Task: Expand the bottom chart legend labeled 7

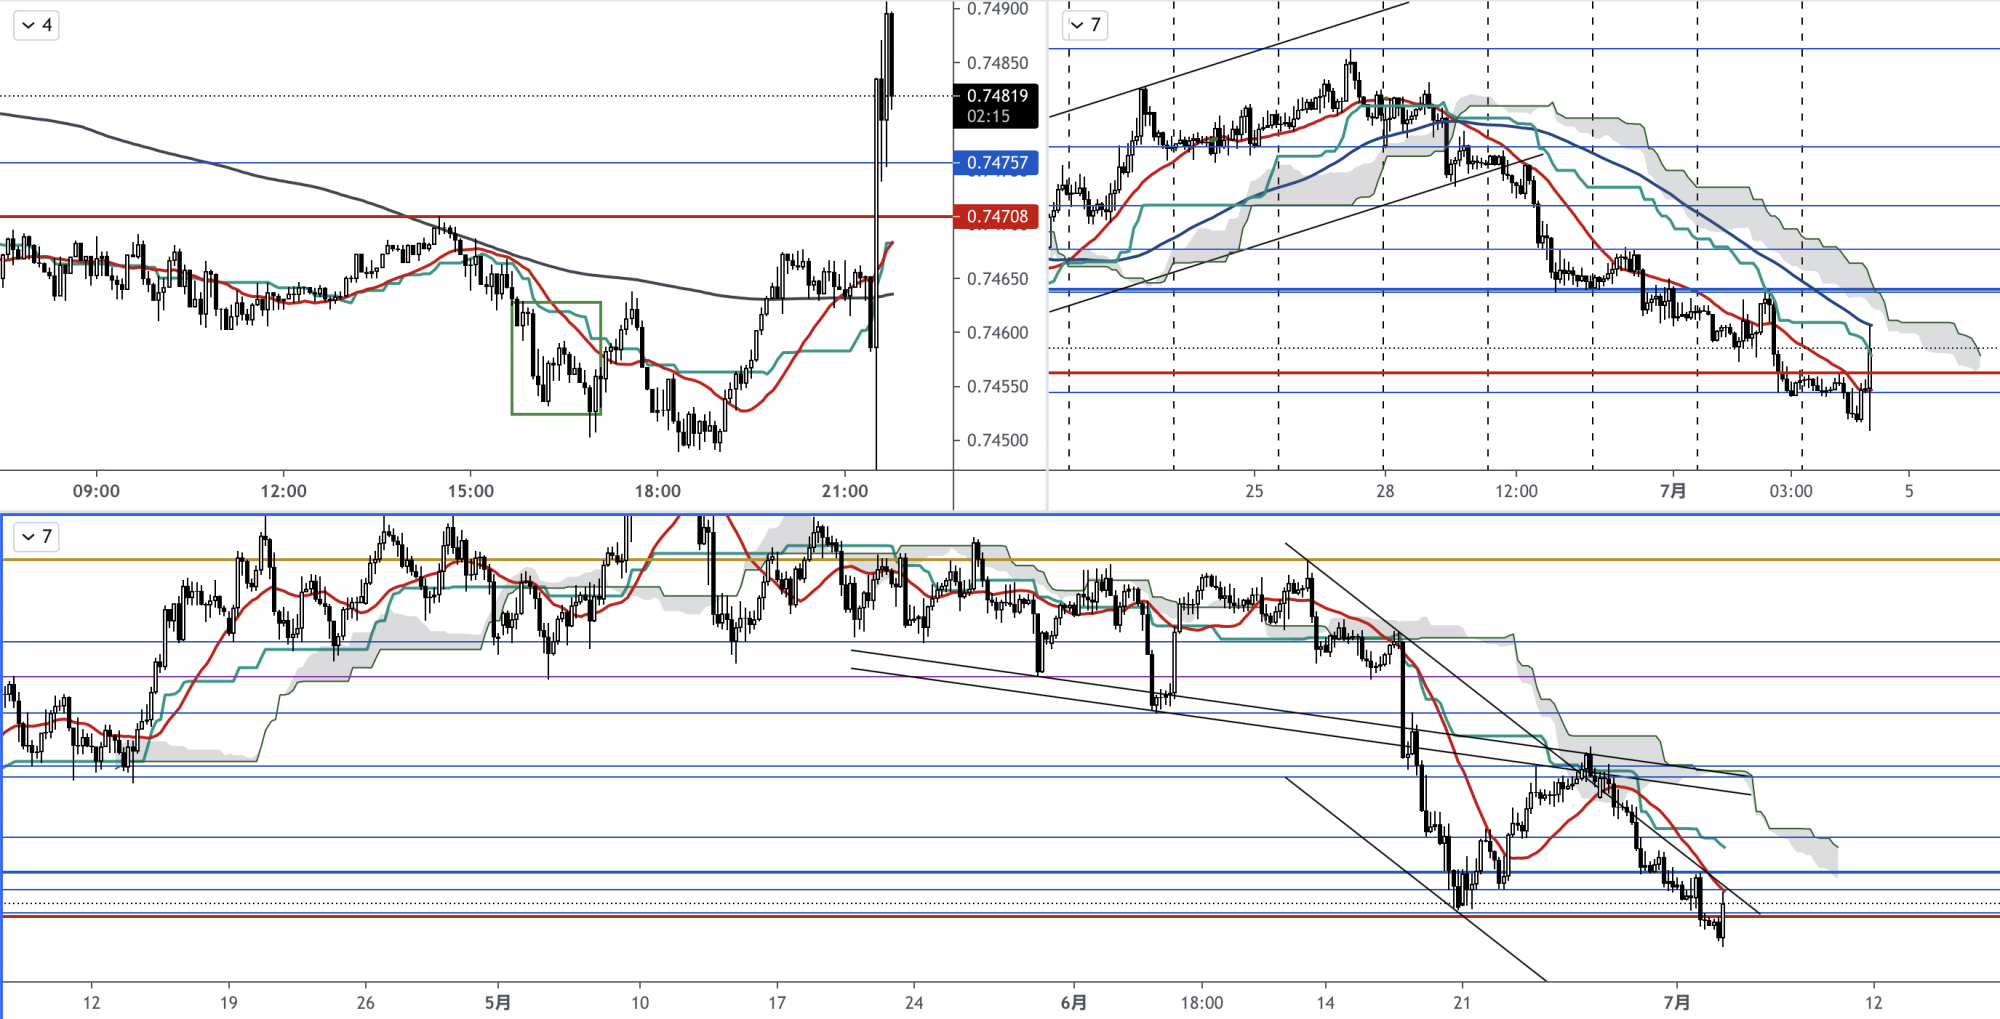Action: point(36,537)
